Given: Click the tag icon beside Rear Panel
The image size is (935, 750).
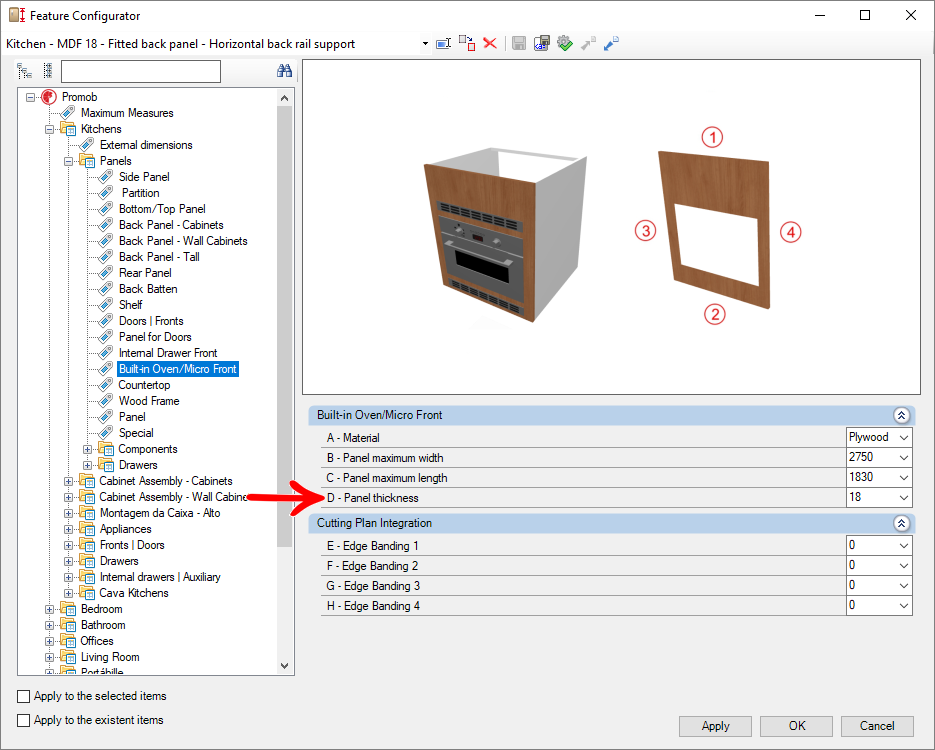Looking at the screenshot, I should coord(106,272).
